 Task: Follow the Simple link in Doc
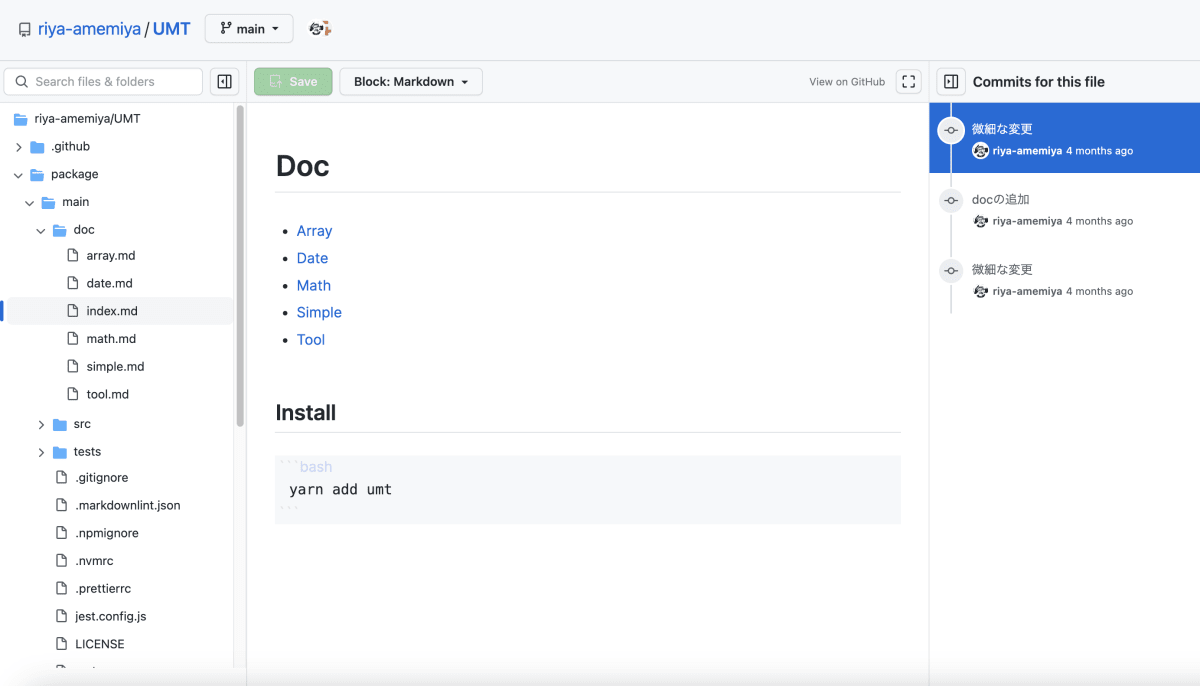point(319,312)
